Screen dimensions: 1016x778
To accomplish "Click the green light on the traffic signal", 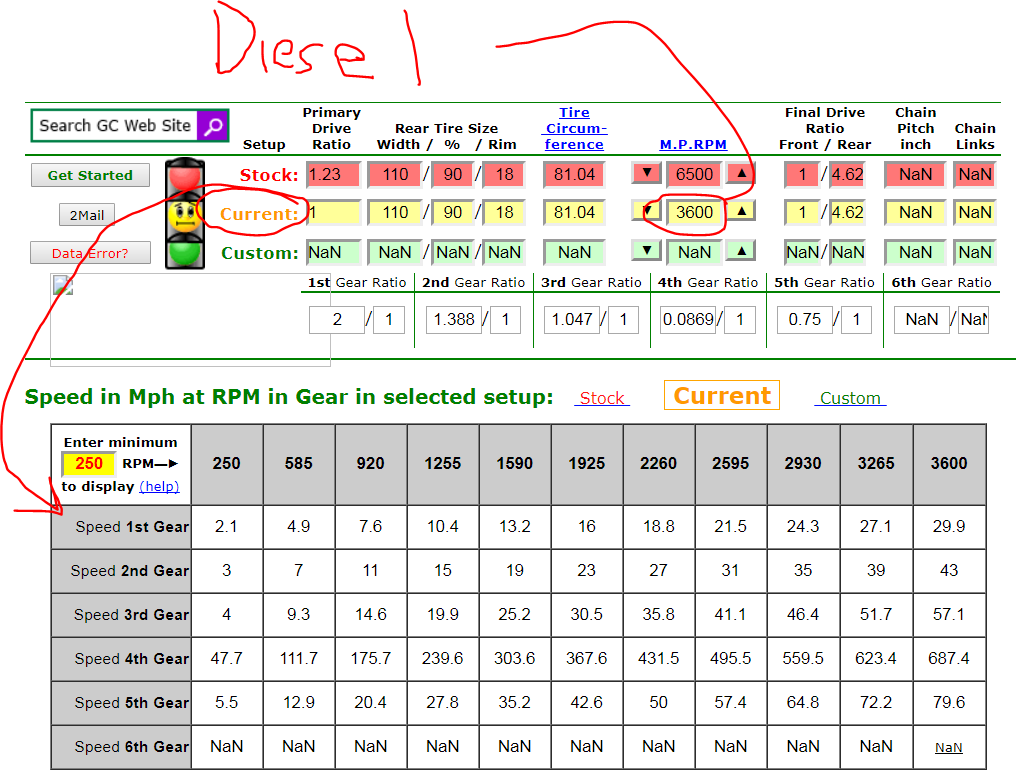I will 184,250.
